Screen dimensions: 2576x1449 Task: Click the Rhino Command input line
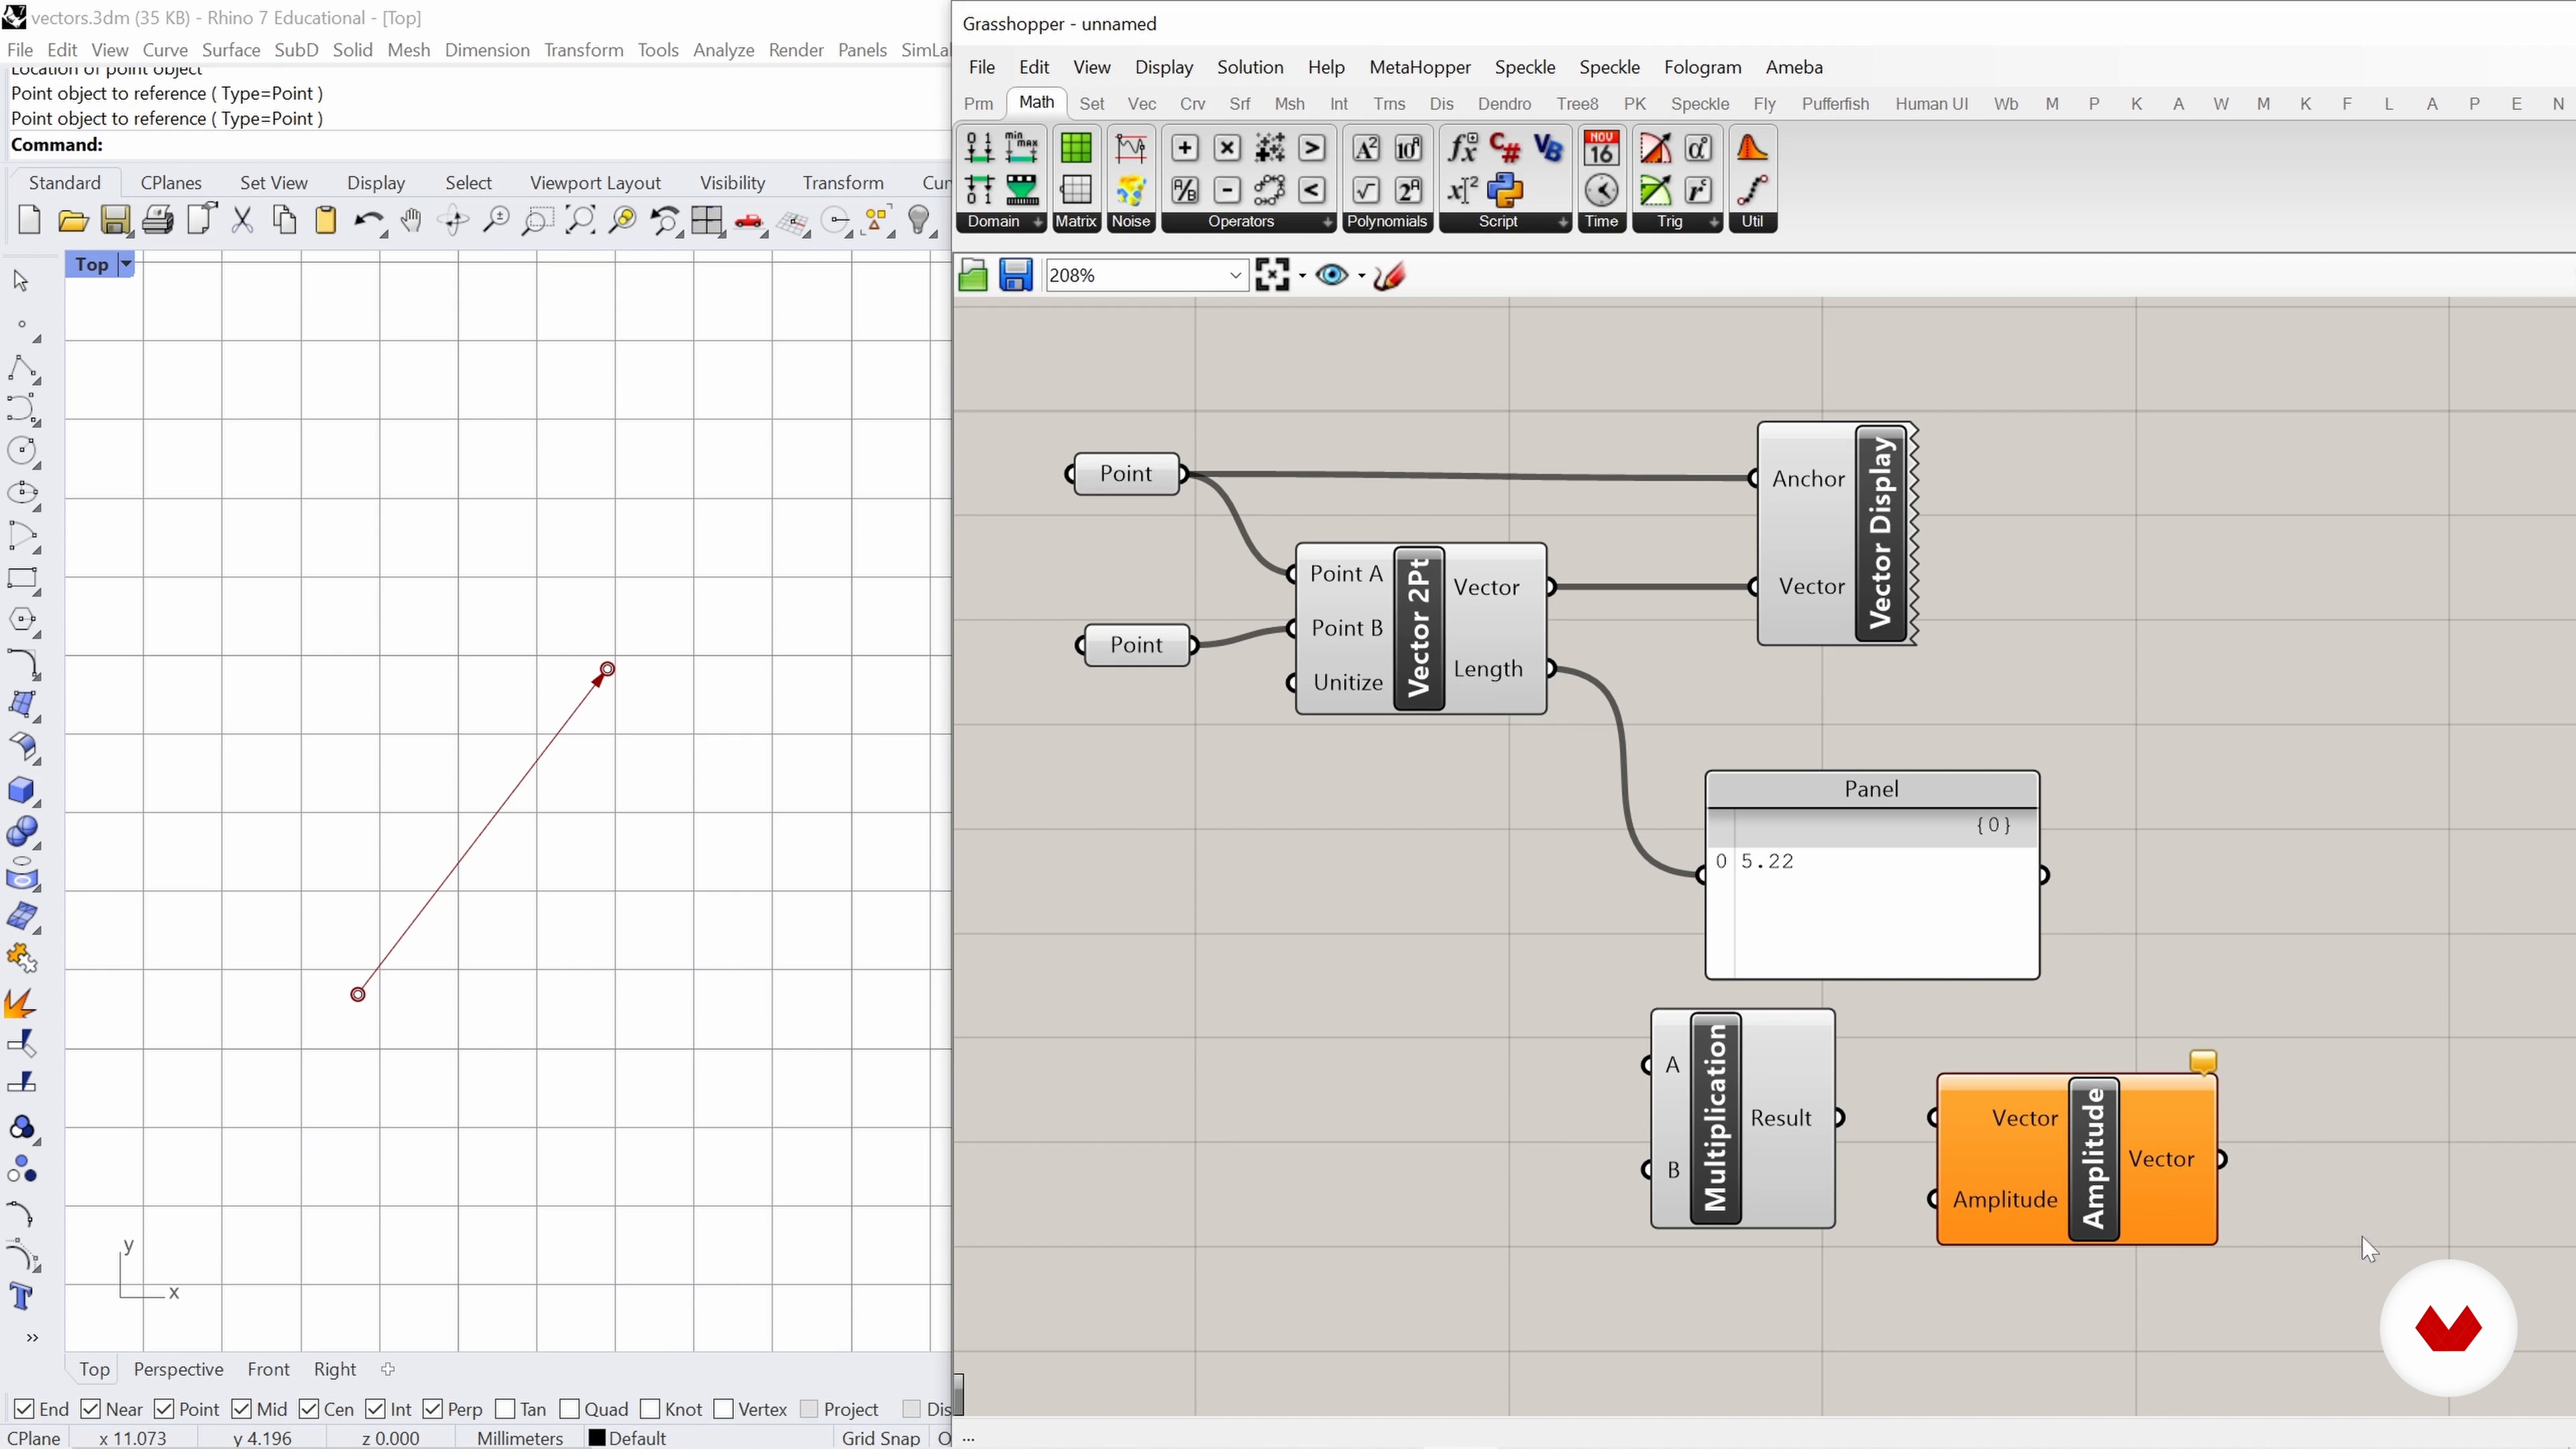pyautogui.click(x=480, y=145)
